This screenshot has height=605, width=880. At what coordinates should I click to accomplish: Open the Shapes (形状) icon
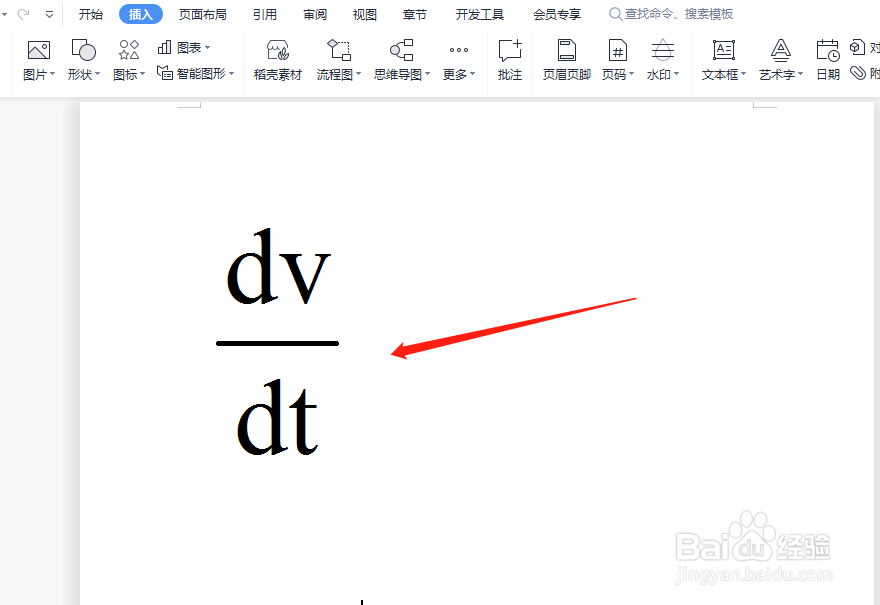pos(84,50)
